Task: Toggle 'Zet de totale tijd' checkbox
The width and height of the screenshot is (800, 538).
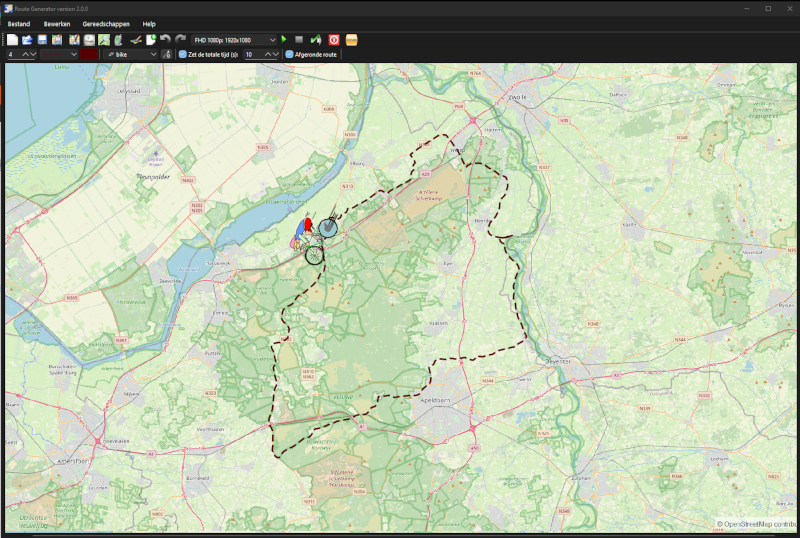Action: [x=183, y=54]
